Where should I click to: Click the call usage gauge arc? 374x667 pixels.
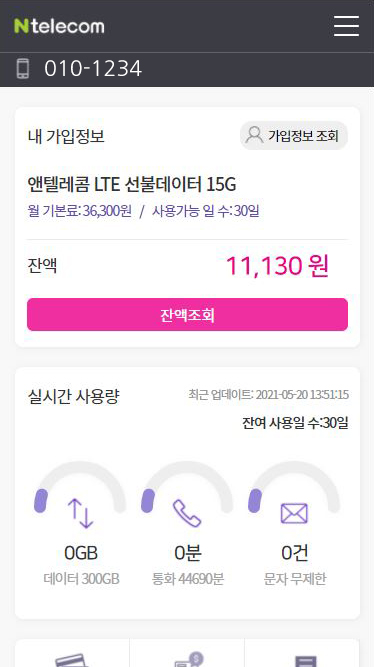coord(187,487)
